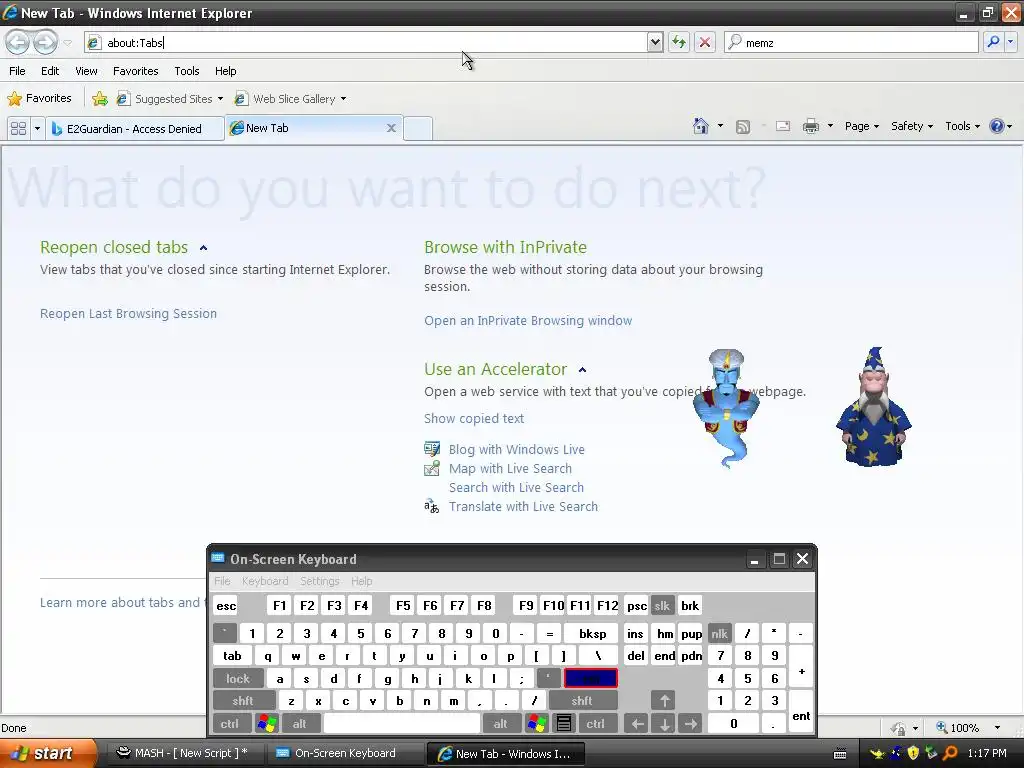Click the Print icon
The width and height of the screenshot is (1024, 768).
(x=810, y=127)
